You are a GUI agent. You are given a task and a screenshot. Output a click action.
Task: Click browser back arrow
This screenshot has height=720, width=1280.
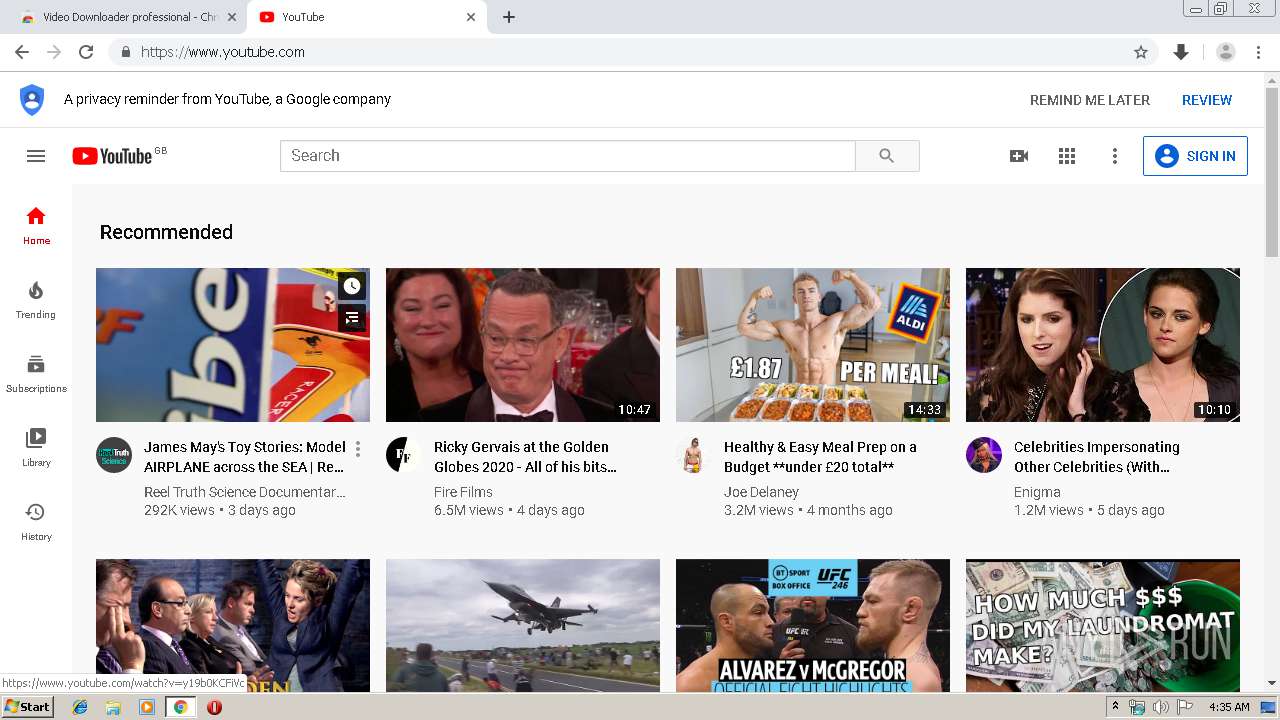[x=22, y=52]
